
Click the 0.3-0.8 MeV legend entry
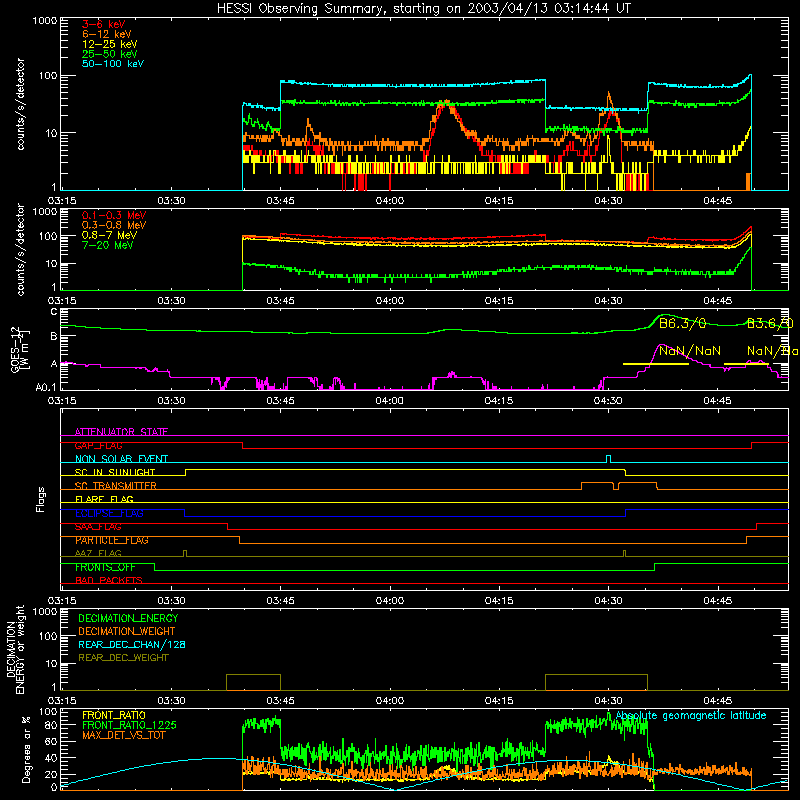coord(114,225)
